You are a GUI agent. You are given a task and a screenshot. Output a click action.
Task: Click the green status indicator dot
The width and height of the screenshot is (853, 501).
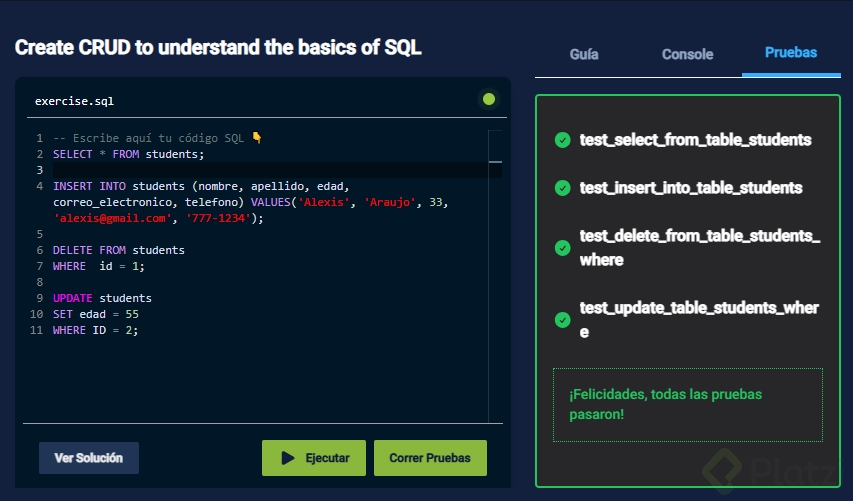[489, 99]
